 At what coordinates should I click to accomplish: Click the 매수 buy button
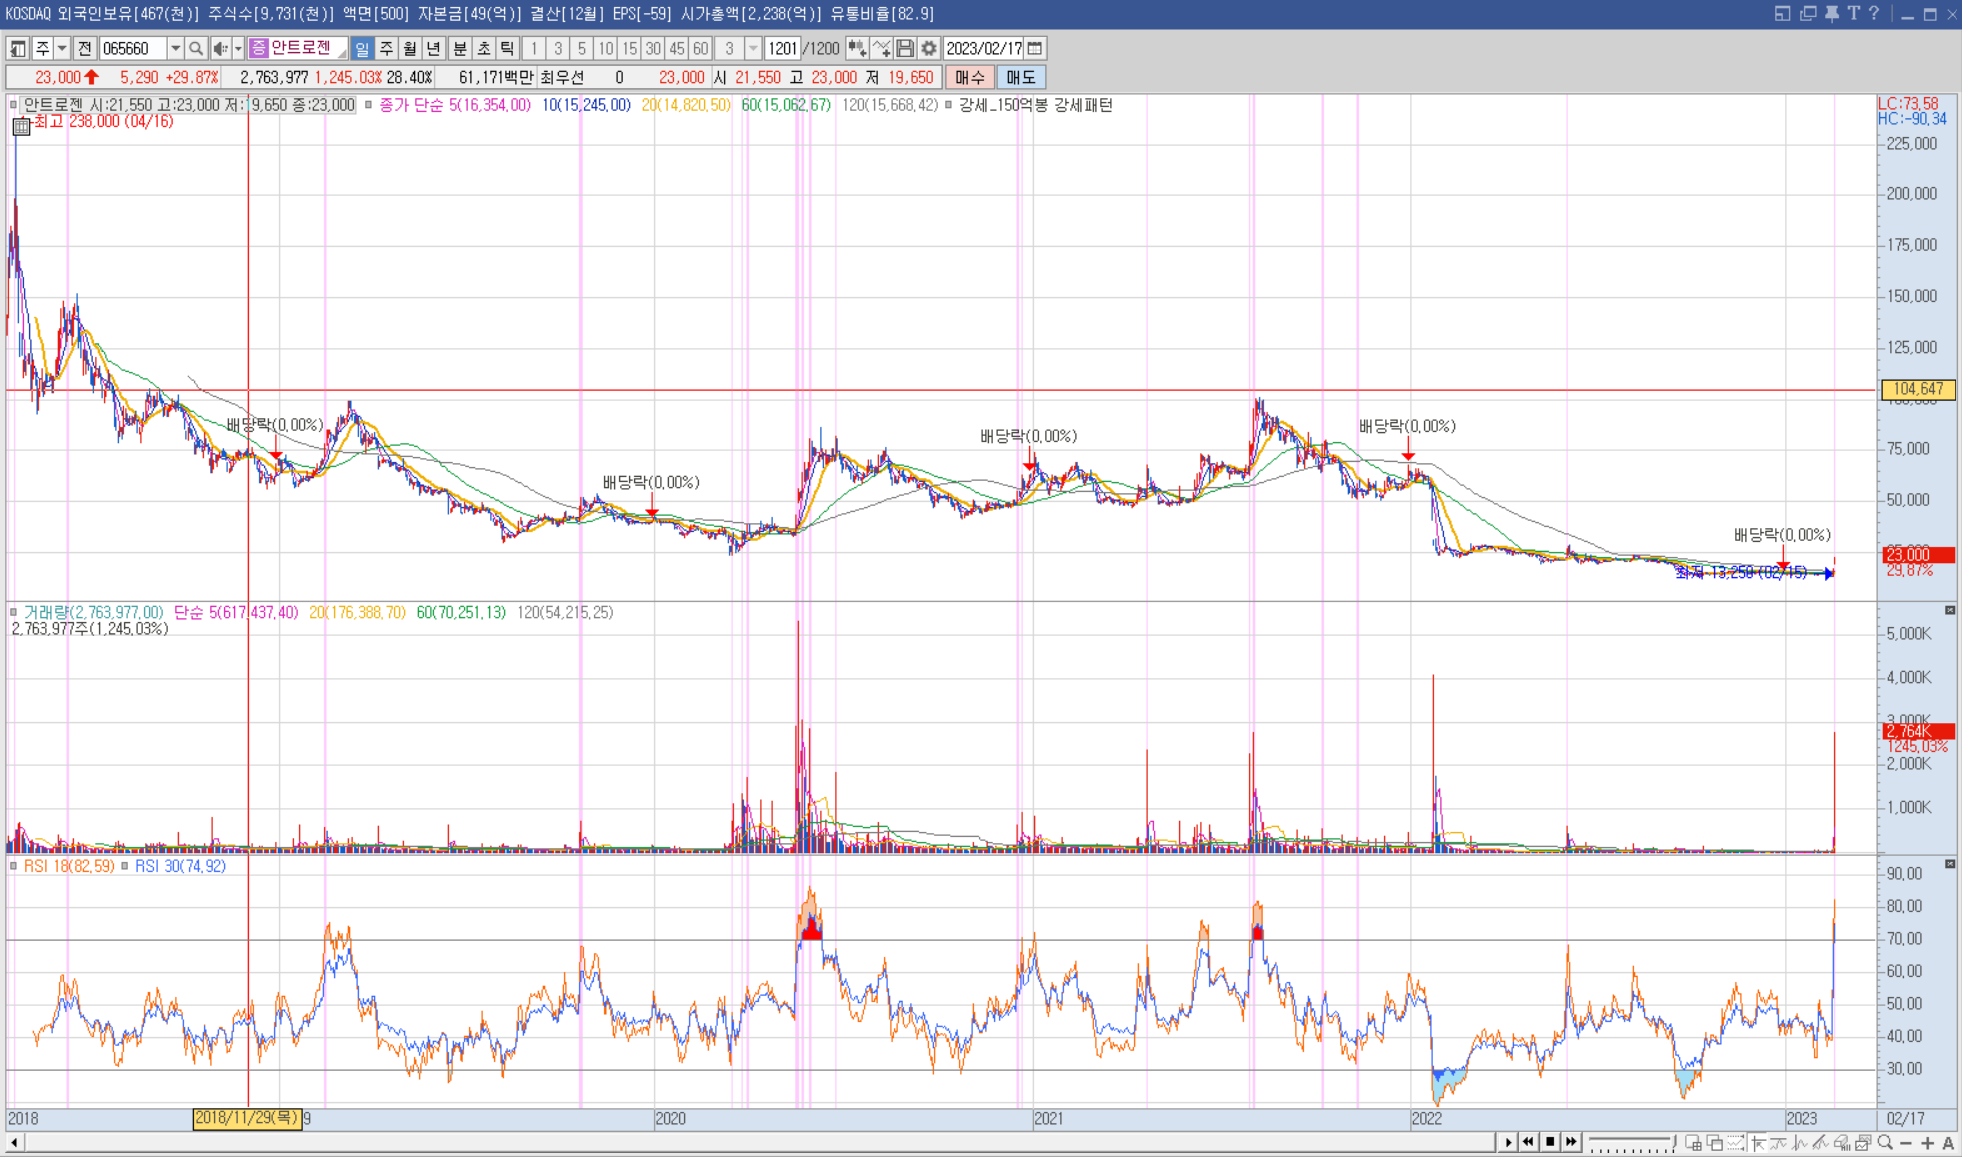pyautogui.click(x=969, y=77)
